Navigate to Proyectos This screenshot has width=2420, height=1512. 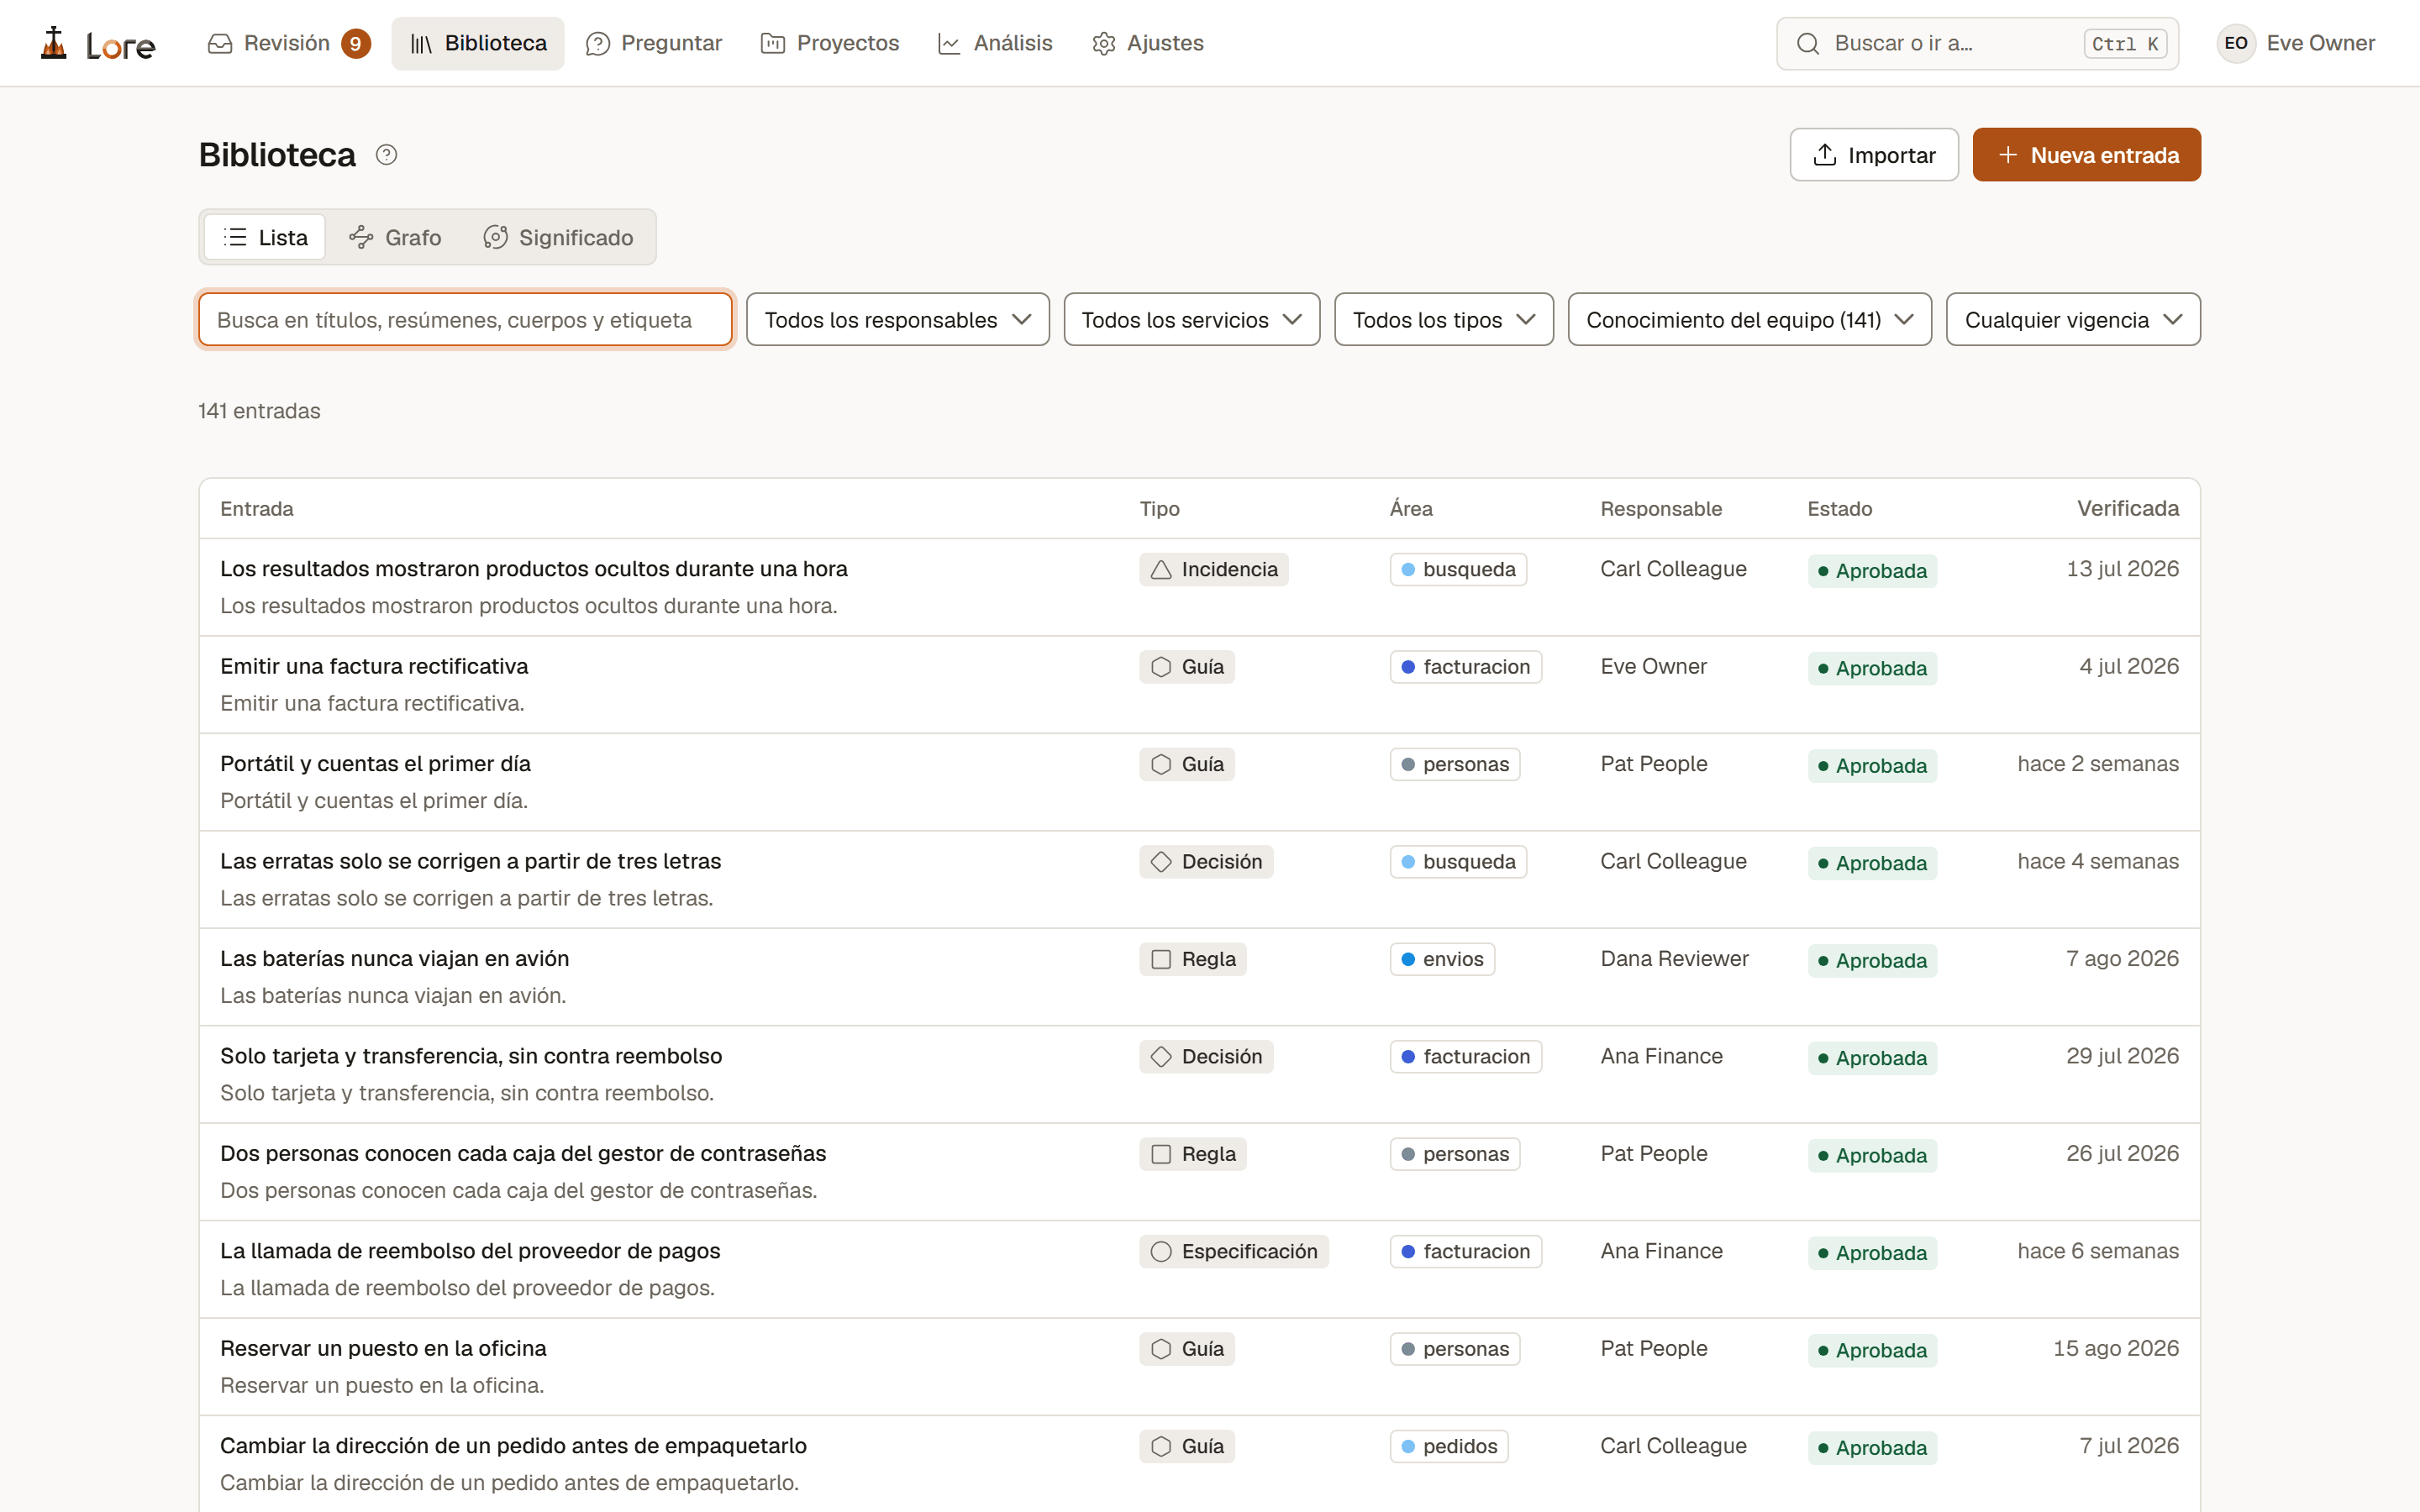(x=829, y=43)
